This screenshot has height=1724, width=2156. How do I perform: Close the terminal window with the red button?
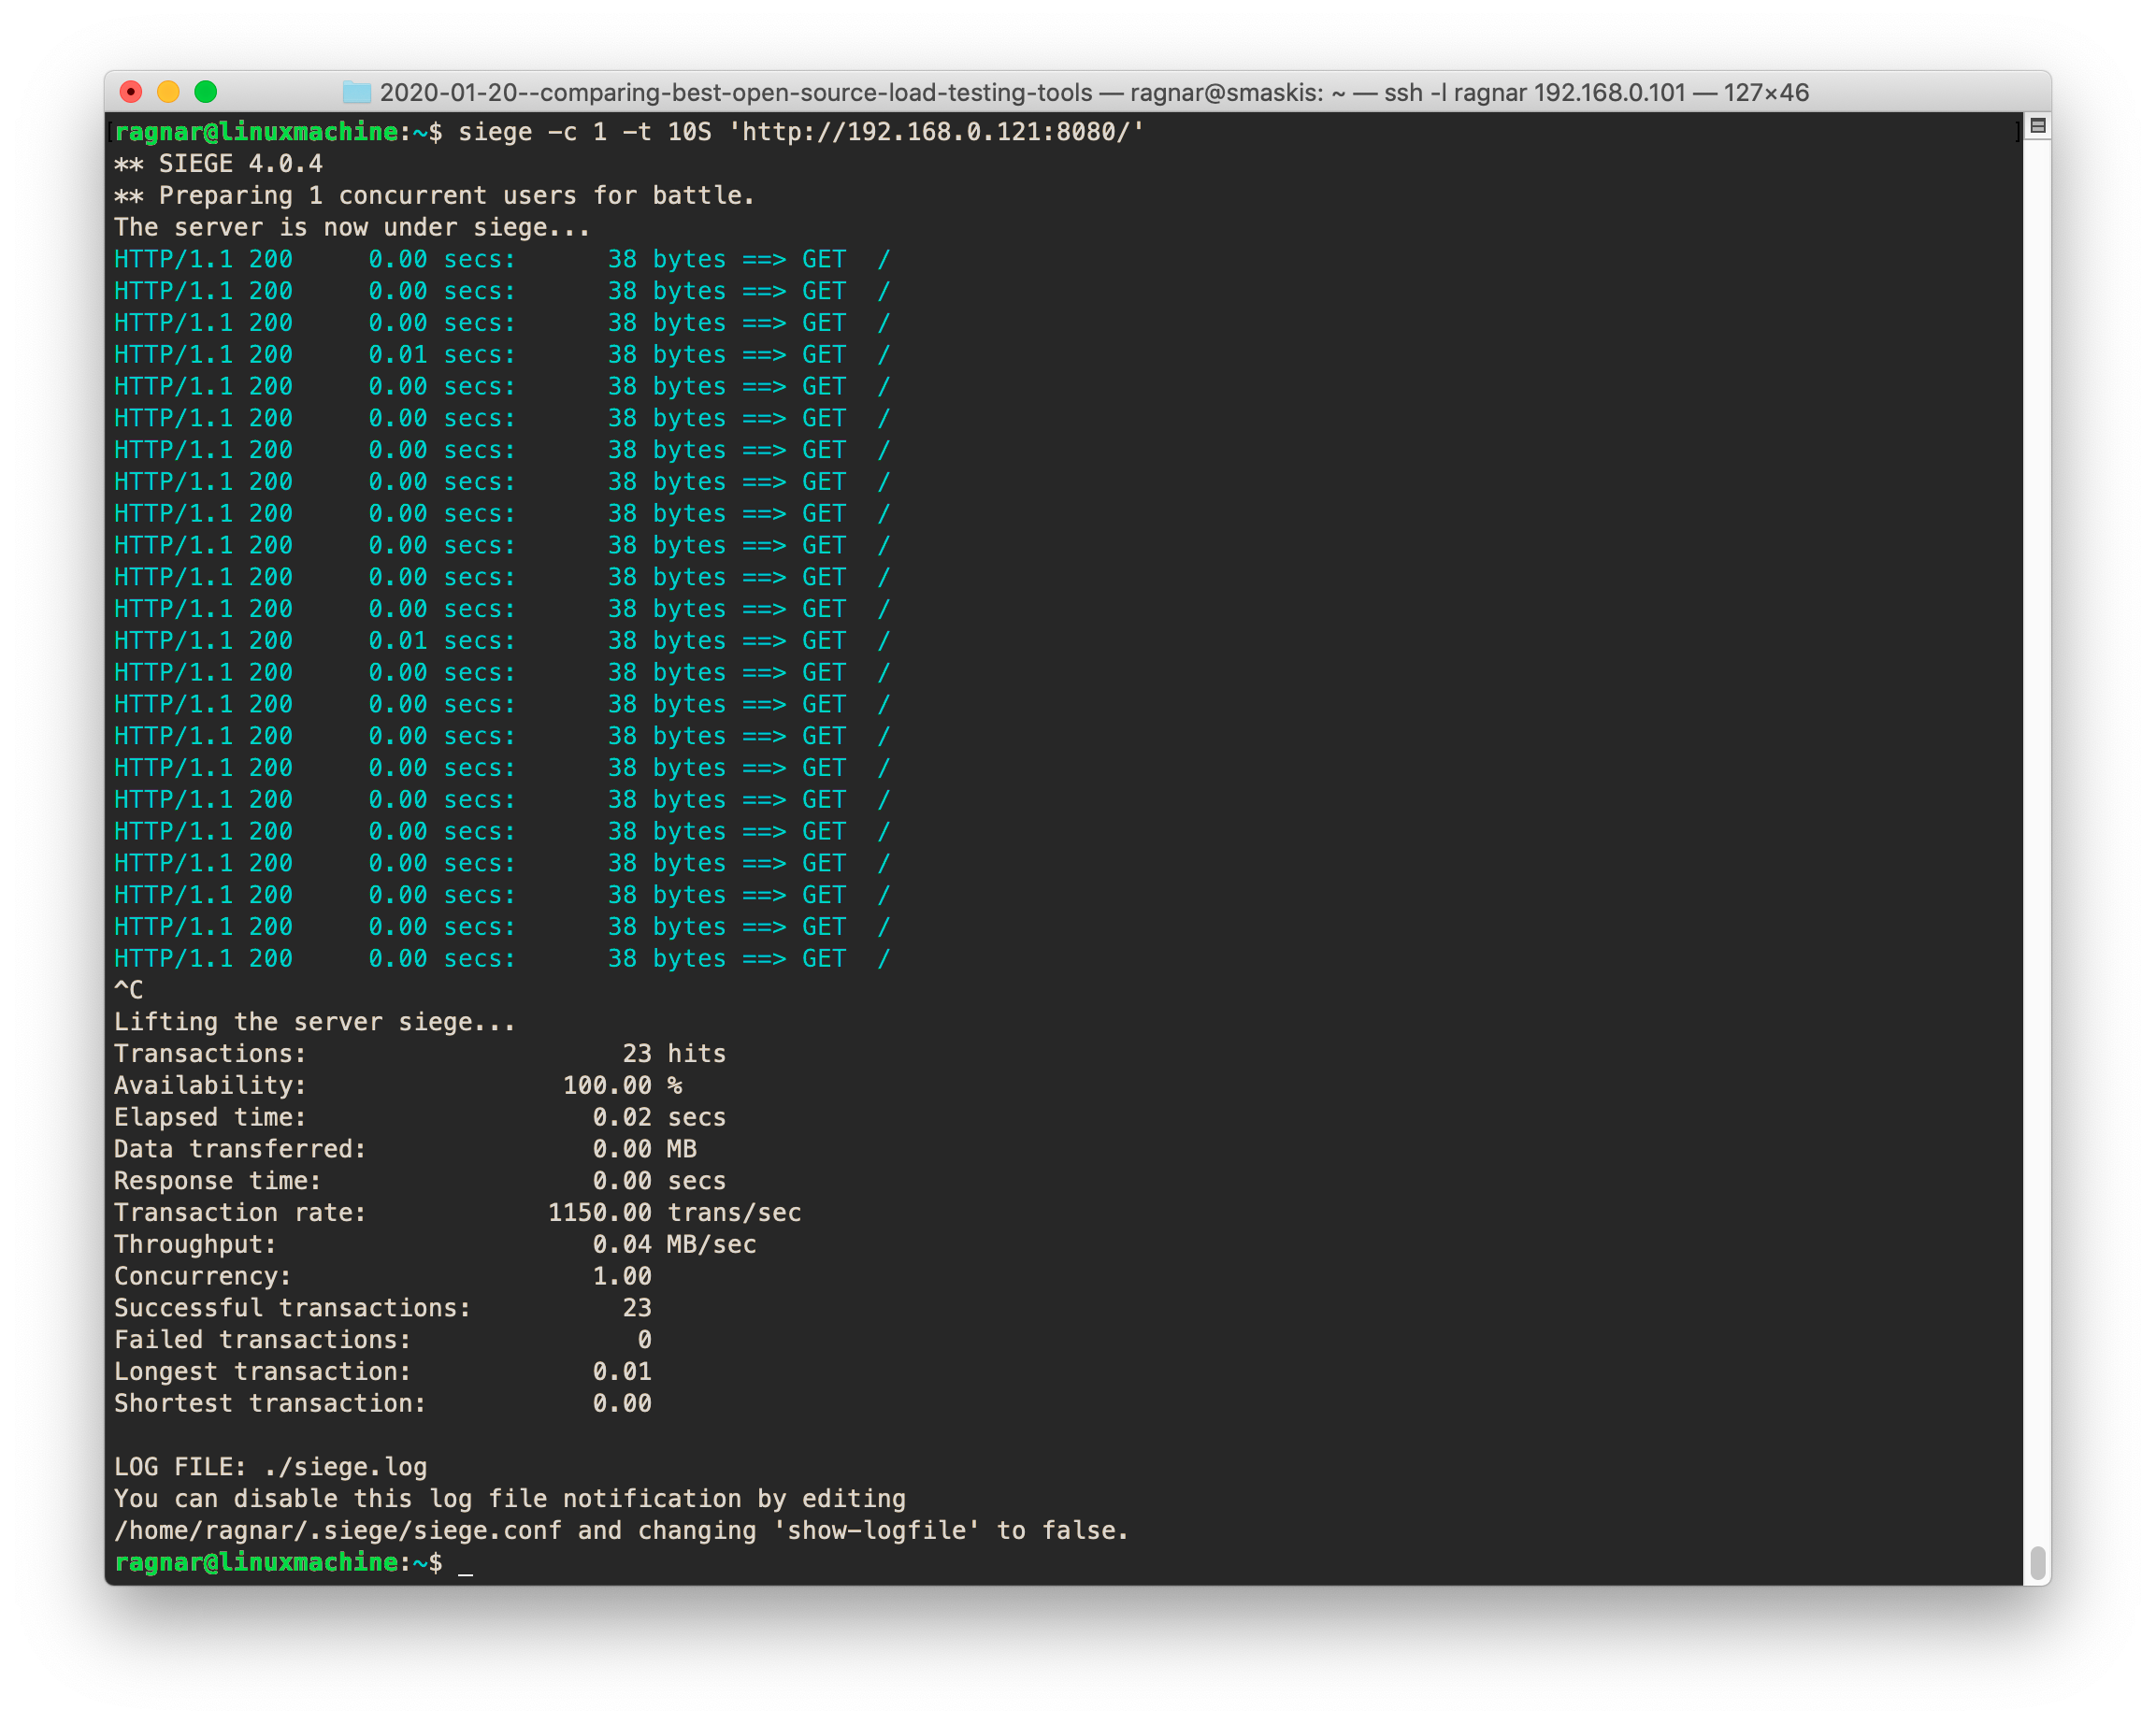tap(131, 92)
